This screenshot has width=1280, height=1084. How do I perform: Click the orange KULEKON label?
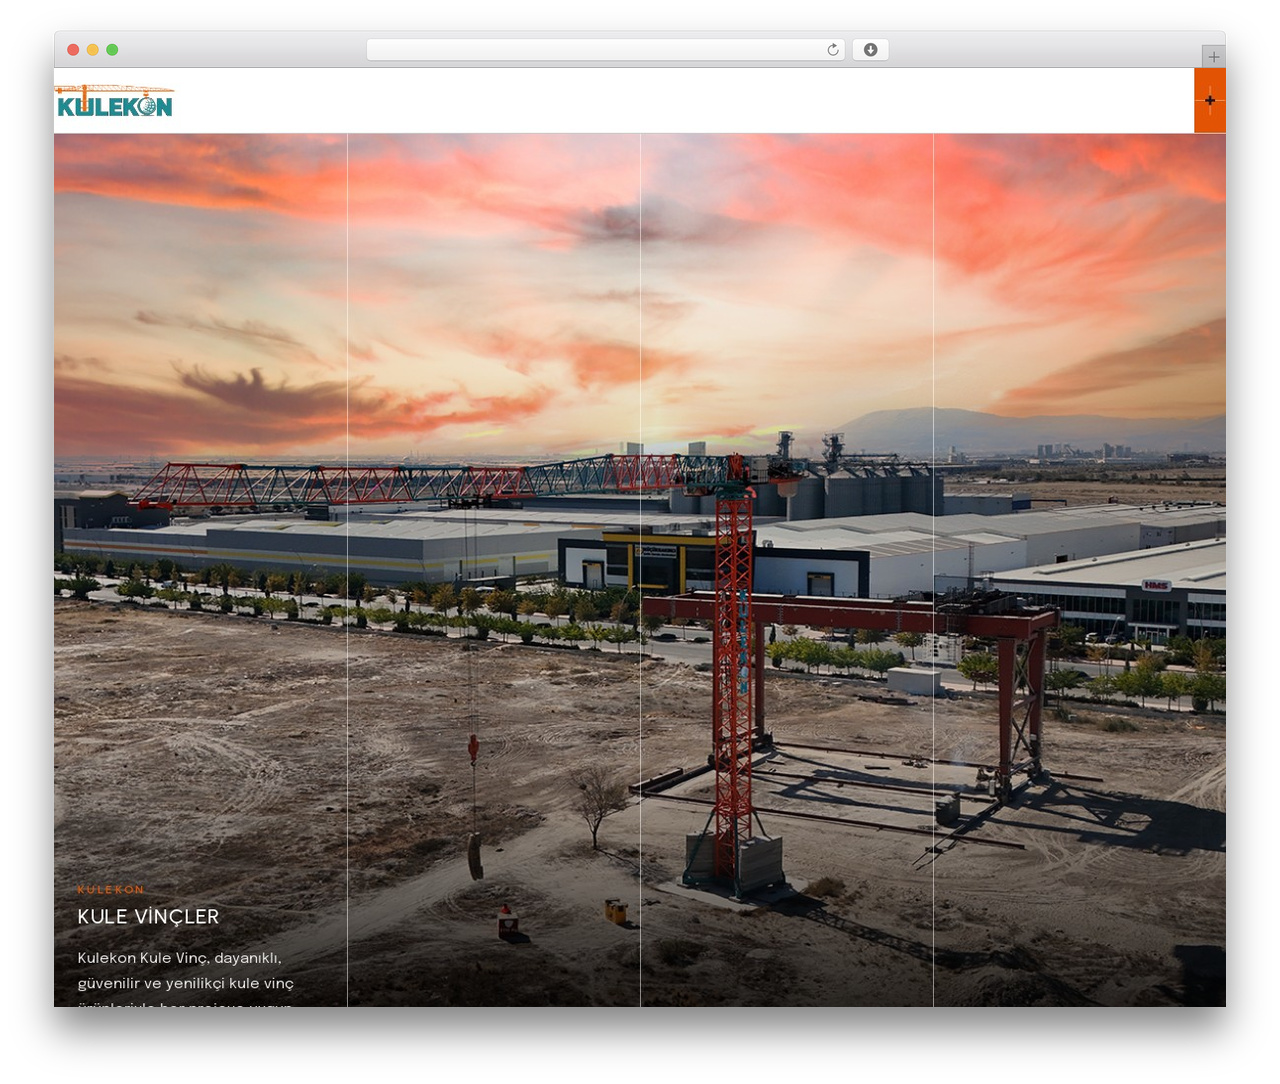[x=111, y=889]
